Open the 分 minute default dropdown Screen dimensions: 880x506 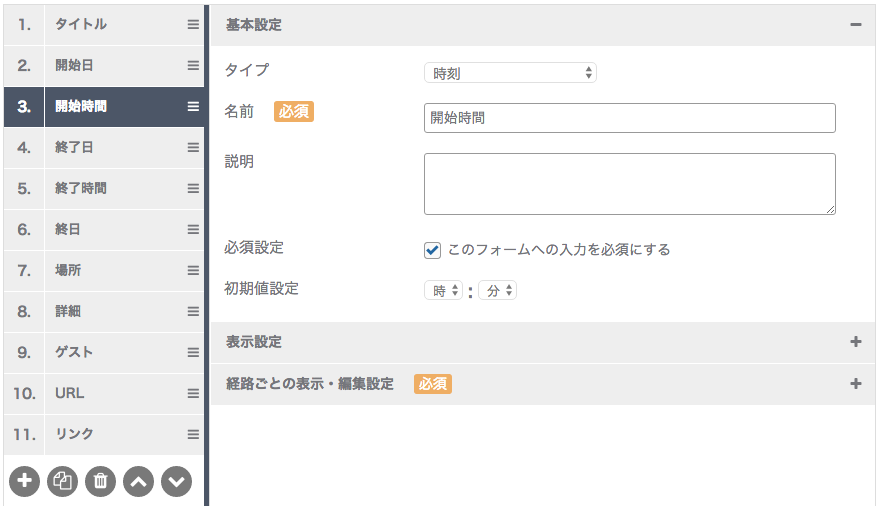coord(497,291)
